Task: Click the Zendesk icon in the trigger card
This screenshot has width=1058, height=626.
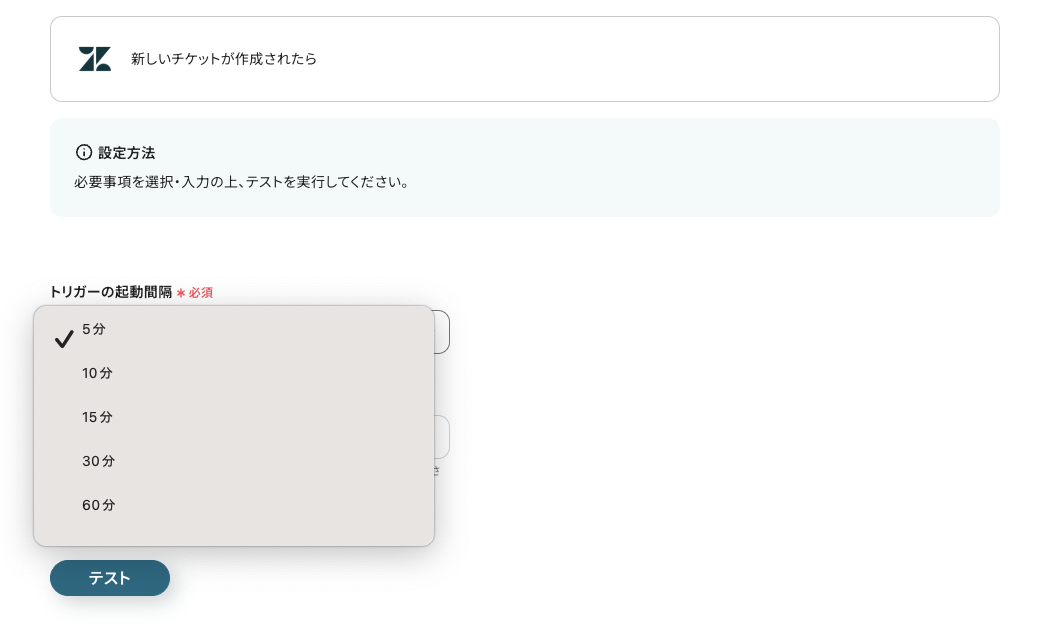Action: click(94, 59)
